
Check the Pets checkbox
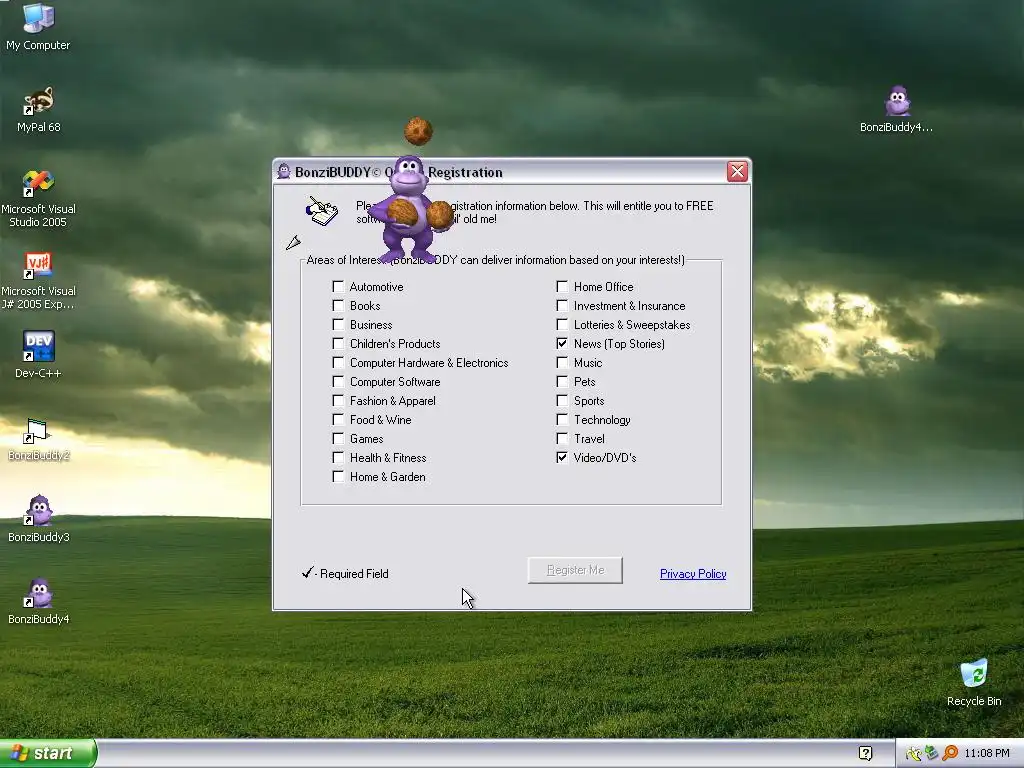tap(562, 381)
